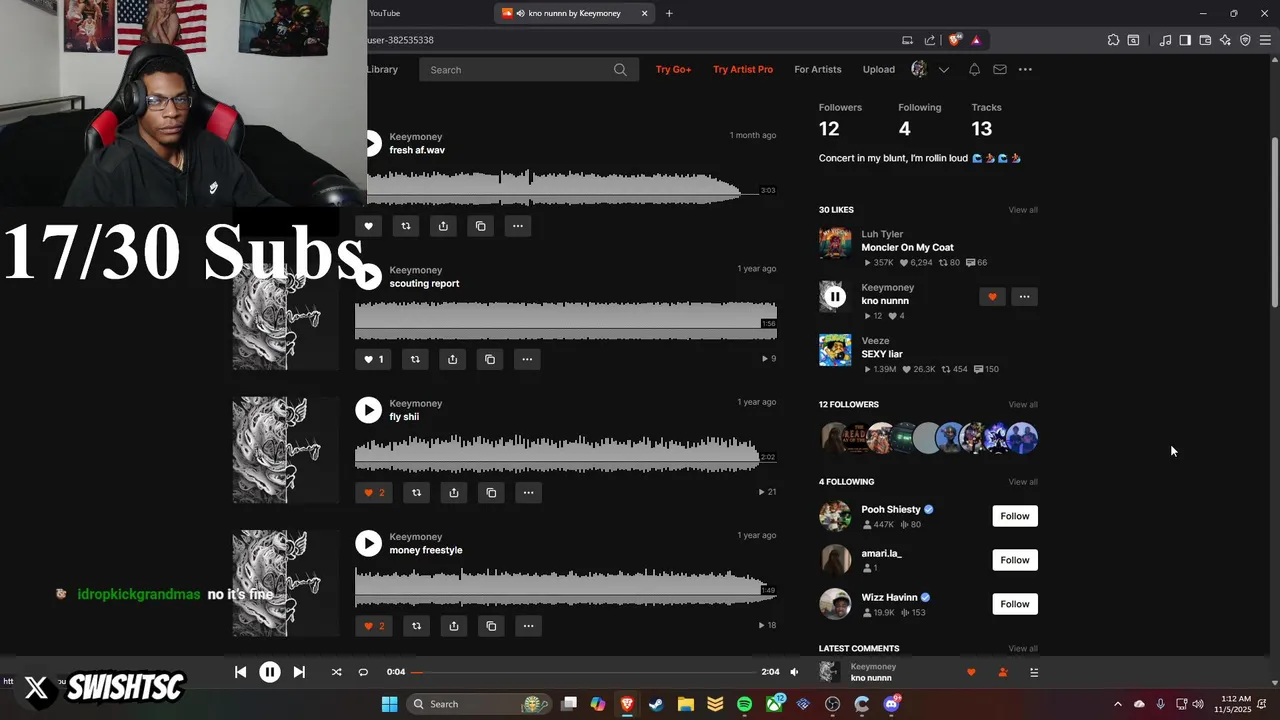Play the money freestyle track
Screen dimensions: 1280x720
point(369,543)
